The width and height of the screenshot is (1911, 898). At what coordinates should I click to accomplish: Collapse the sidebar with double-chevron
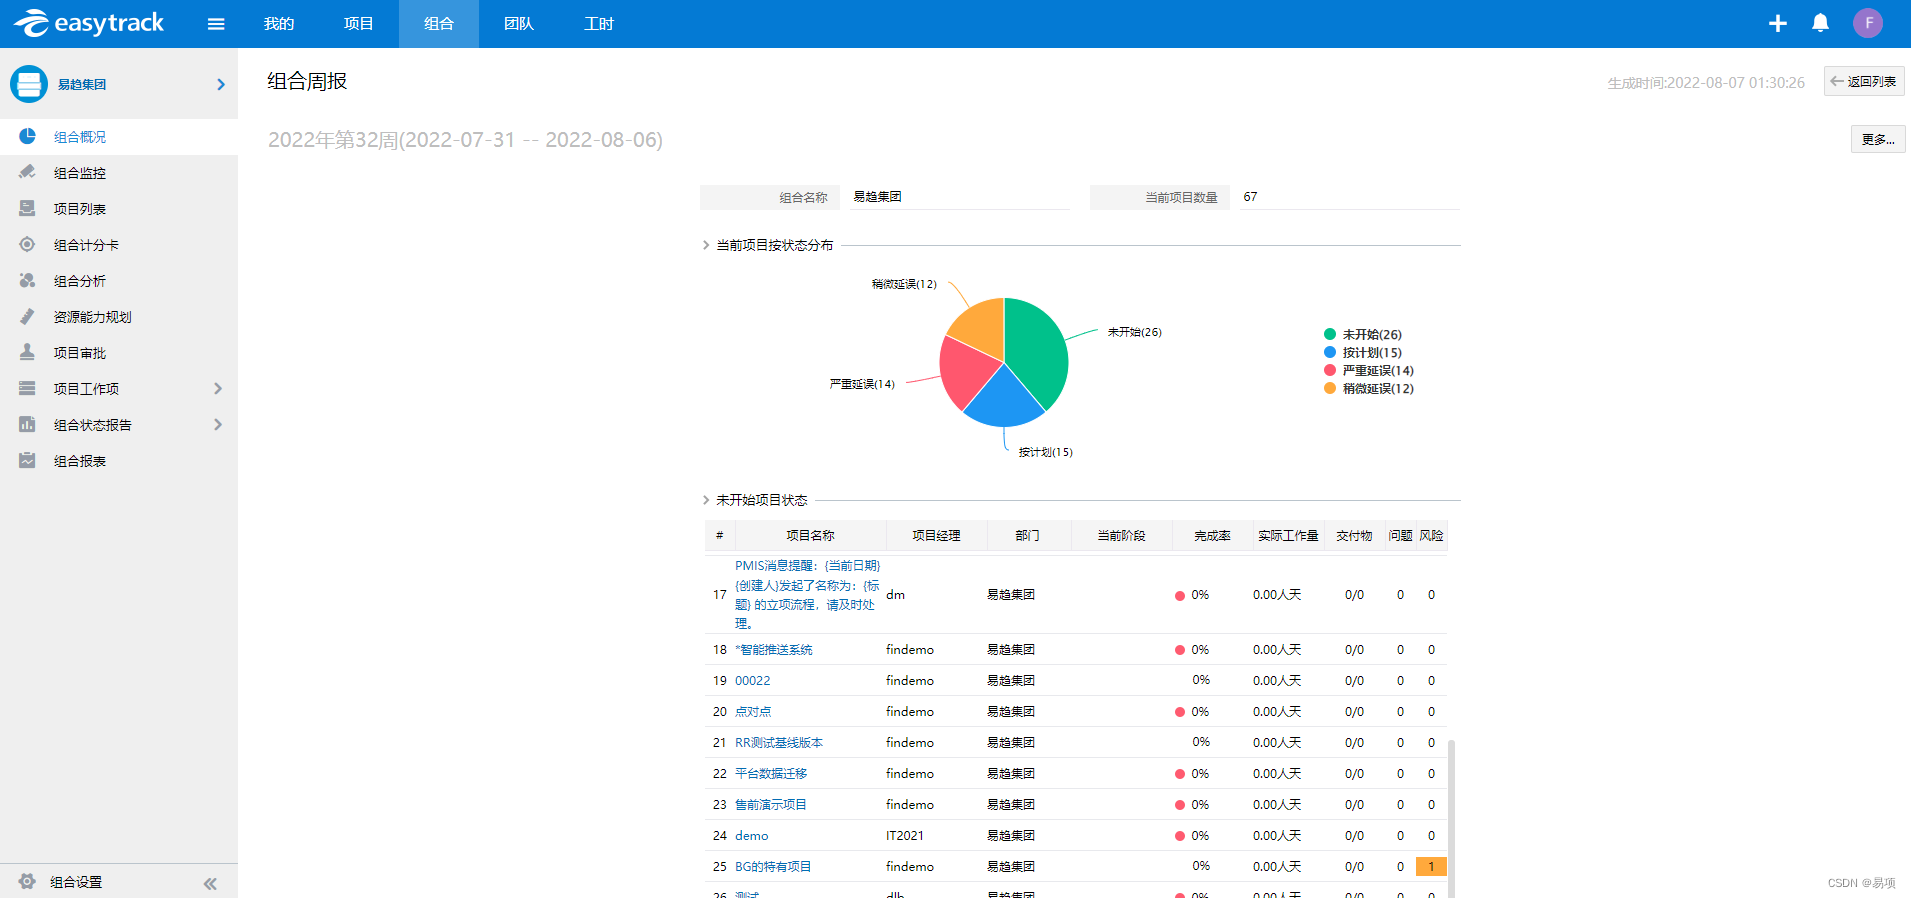(x=210, y=883)
